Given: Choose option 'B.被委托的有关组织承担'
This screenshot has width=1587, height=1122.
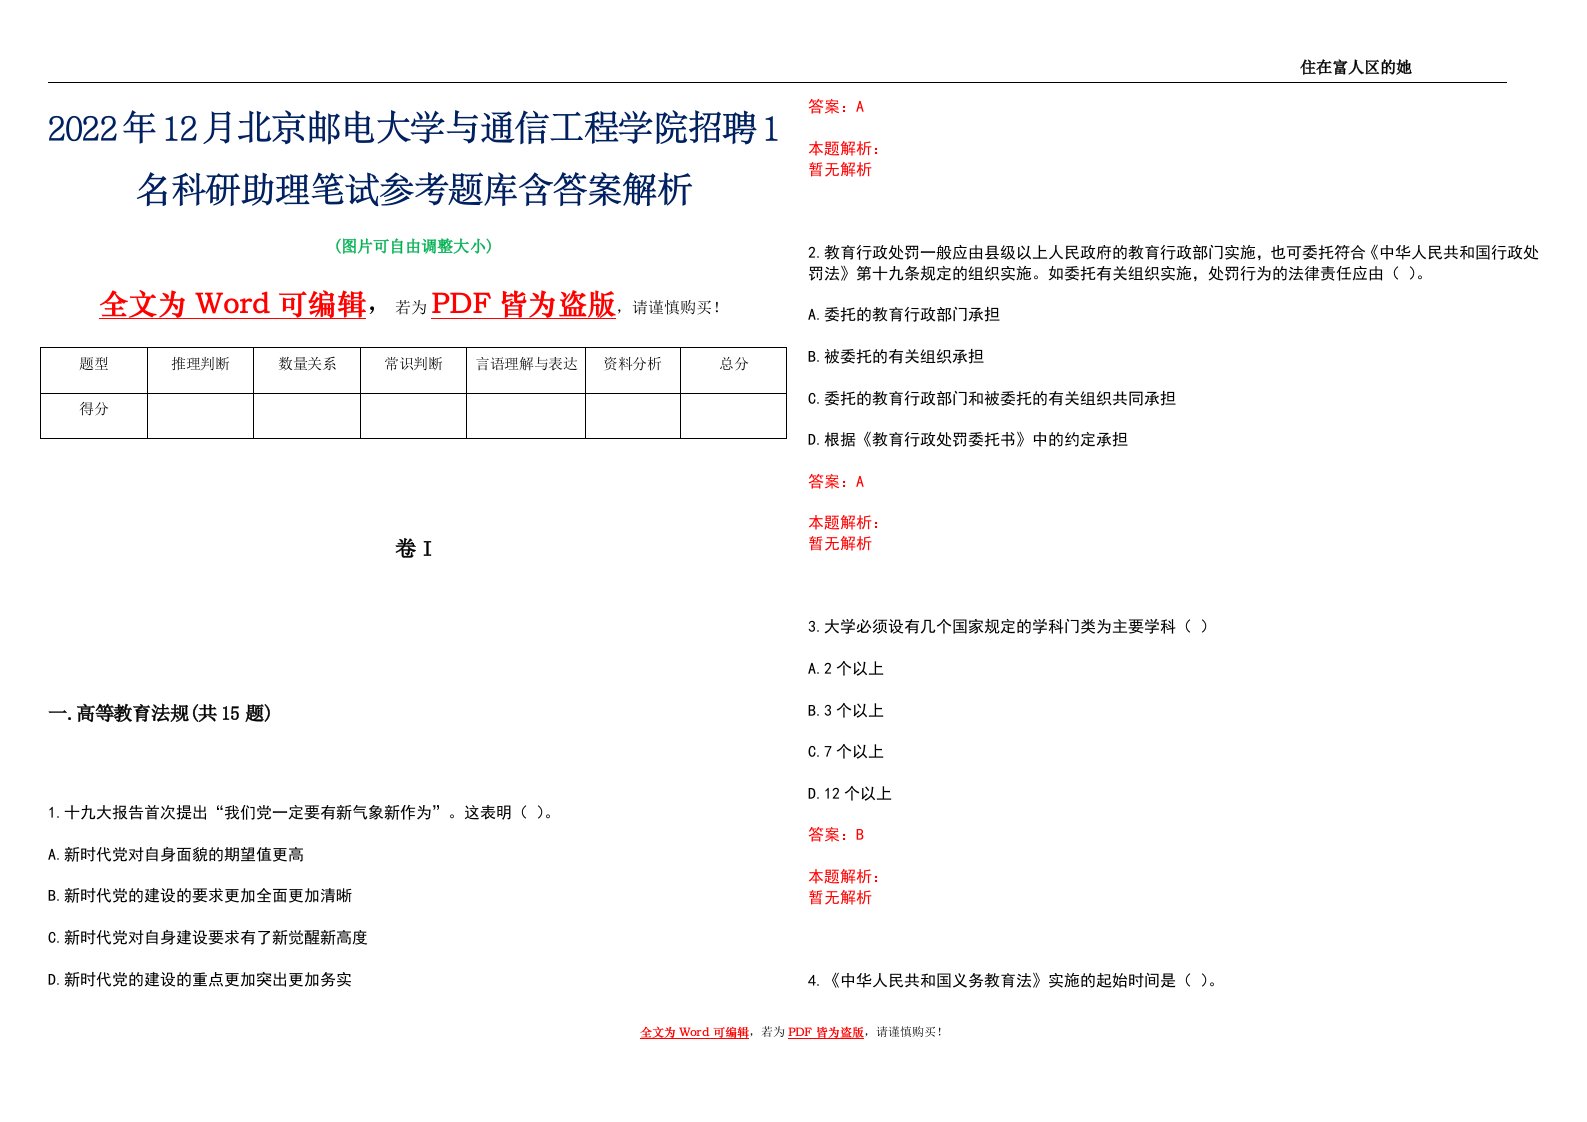Looking at the screenshot, I should tap(896, 356).
